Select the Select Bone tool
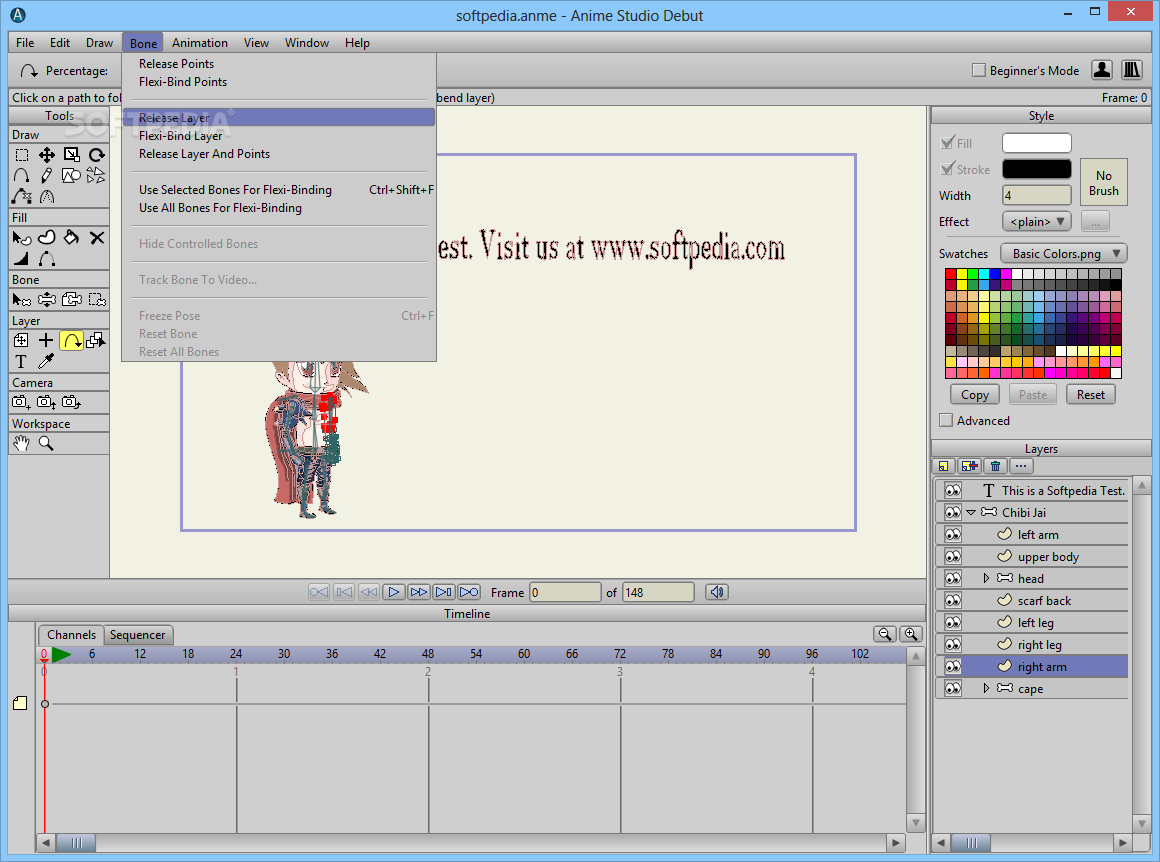Viewport: 1160px width, 862px height. point(22,300)
